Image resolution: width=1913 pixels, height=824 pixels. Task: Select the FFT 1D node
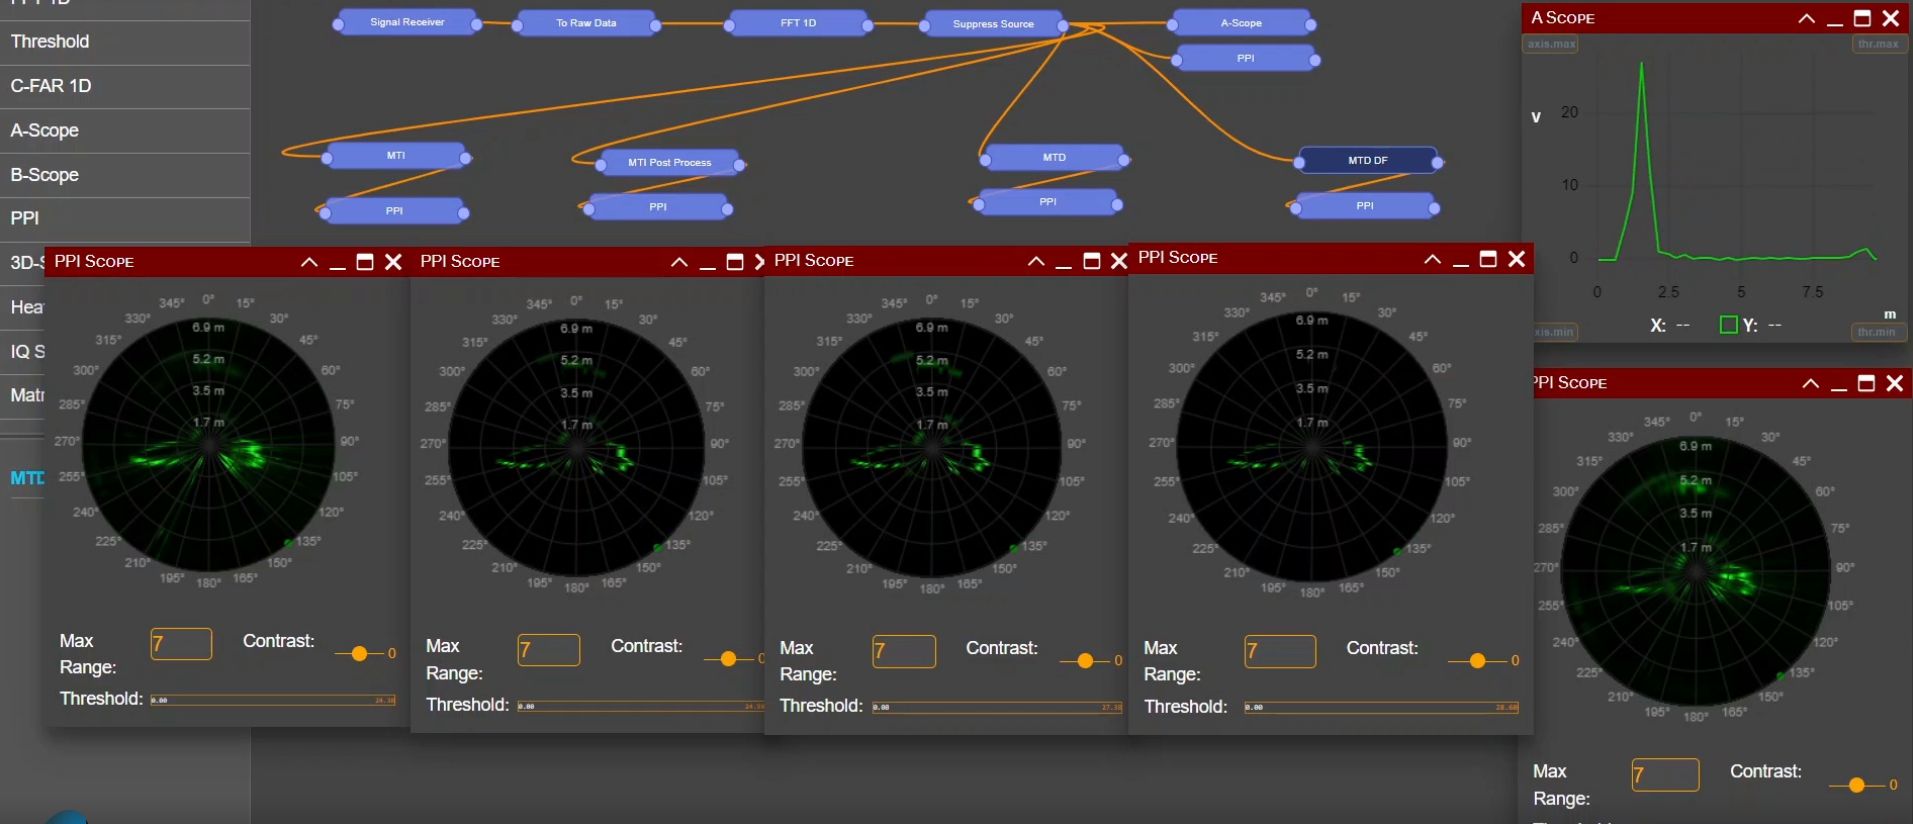[x=797, y=23]
